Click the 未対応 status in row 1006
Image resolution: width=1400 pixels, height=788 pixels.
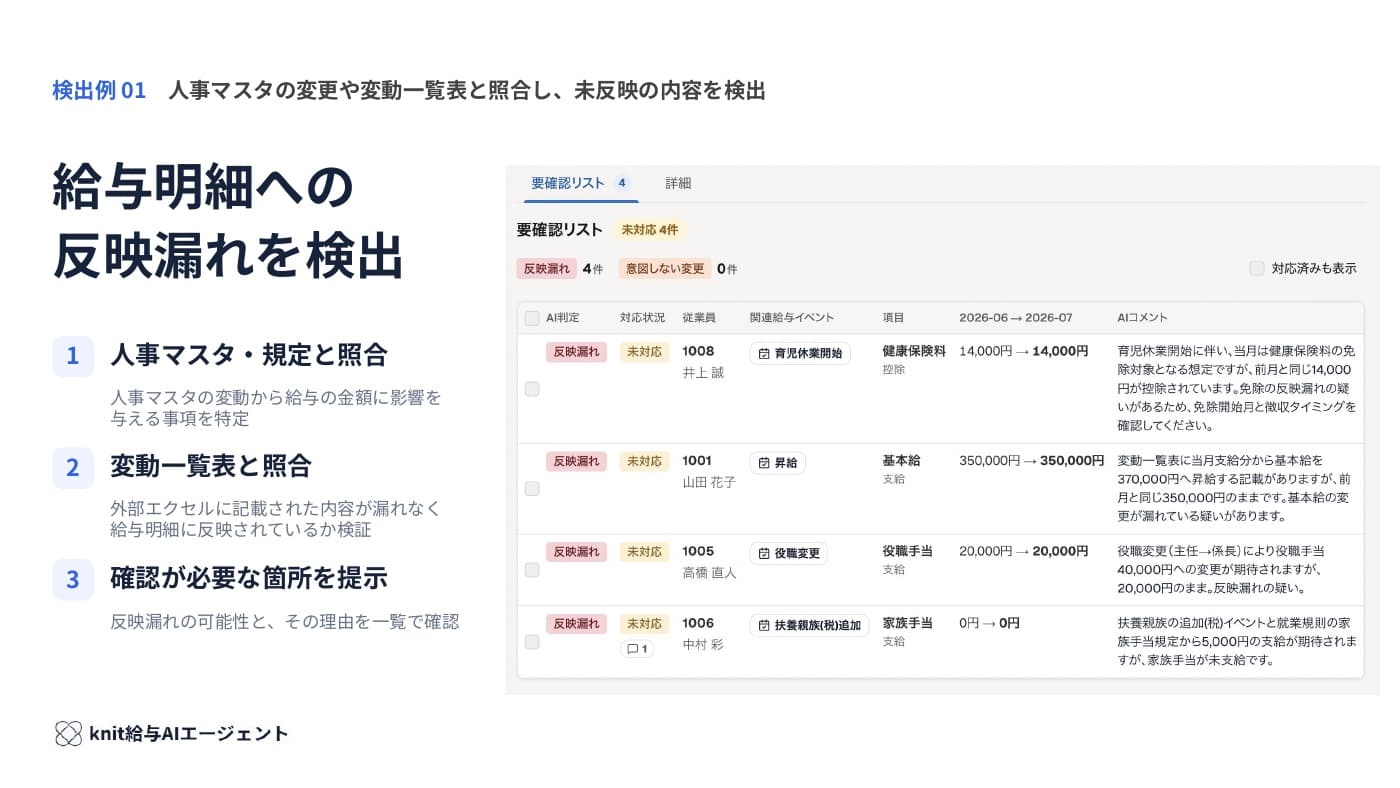pos(644,623)
